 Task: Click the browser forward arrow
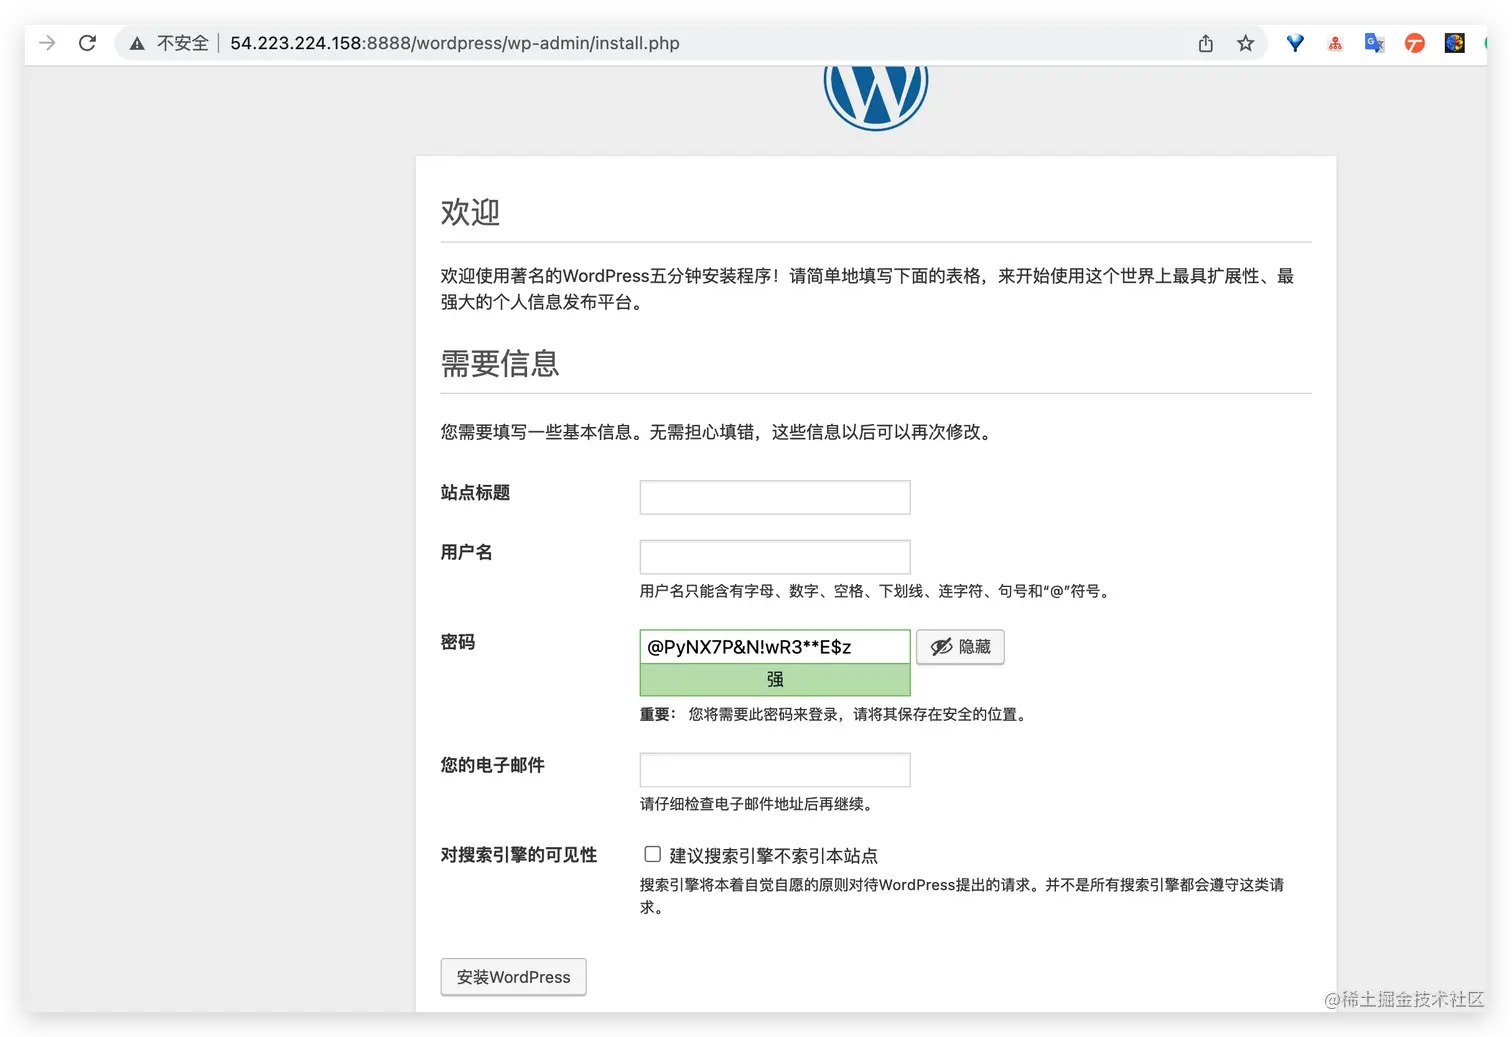47,43
